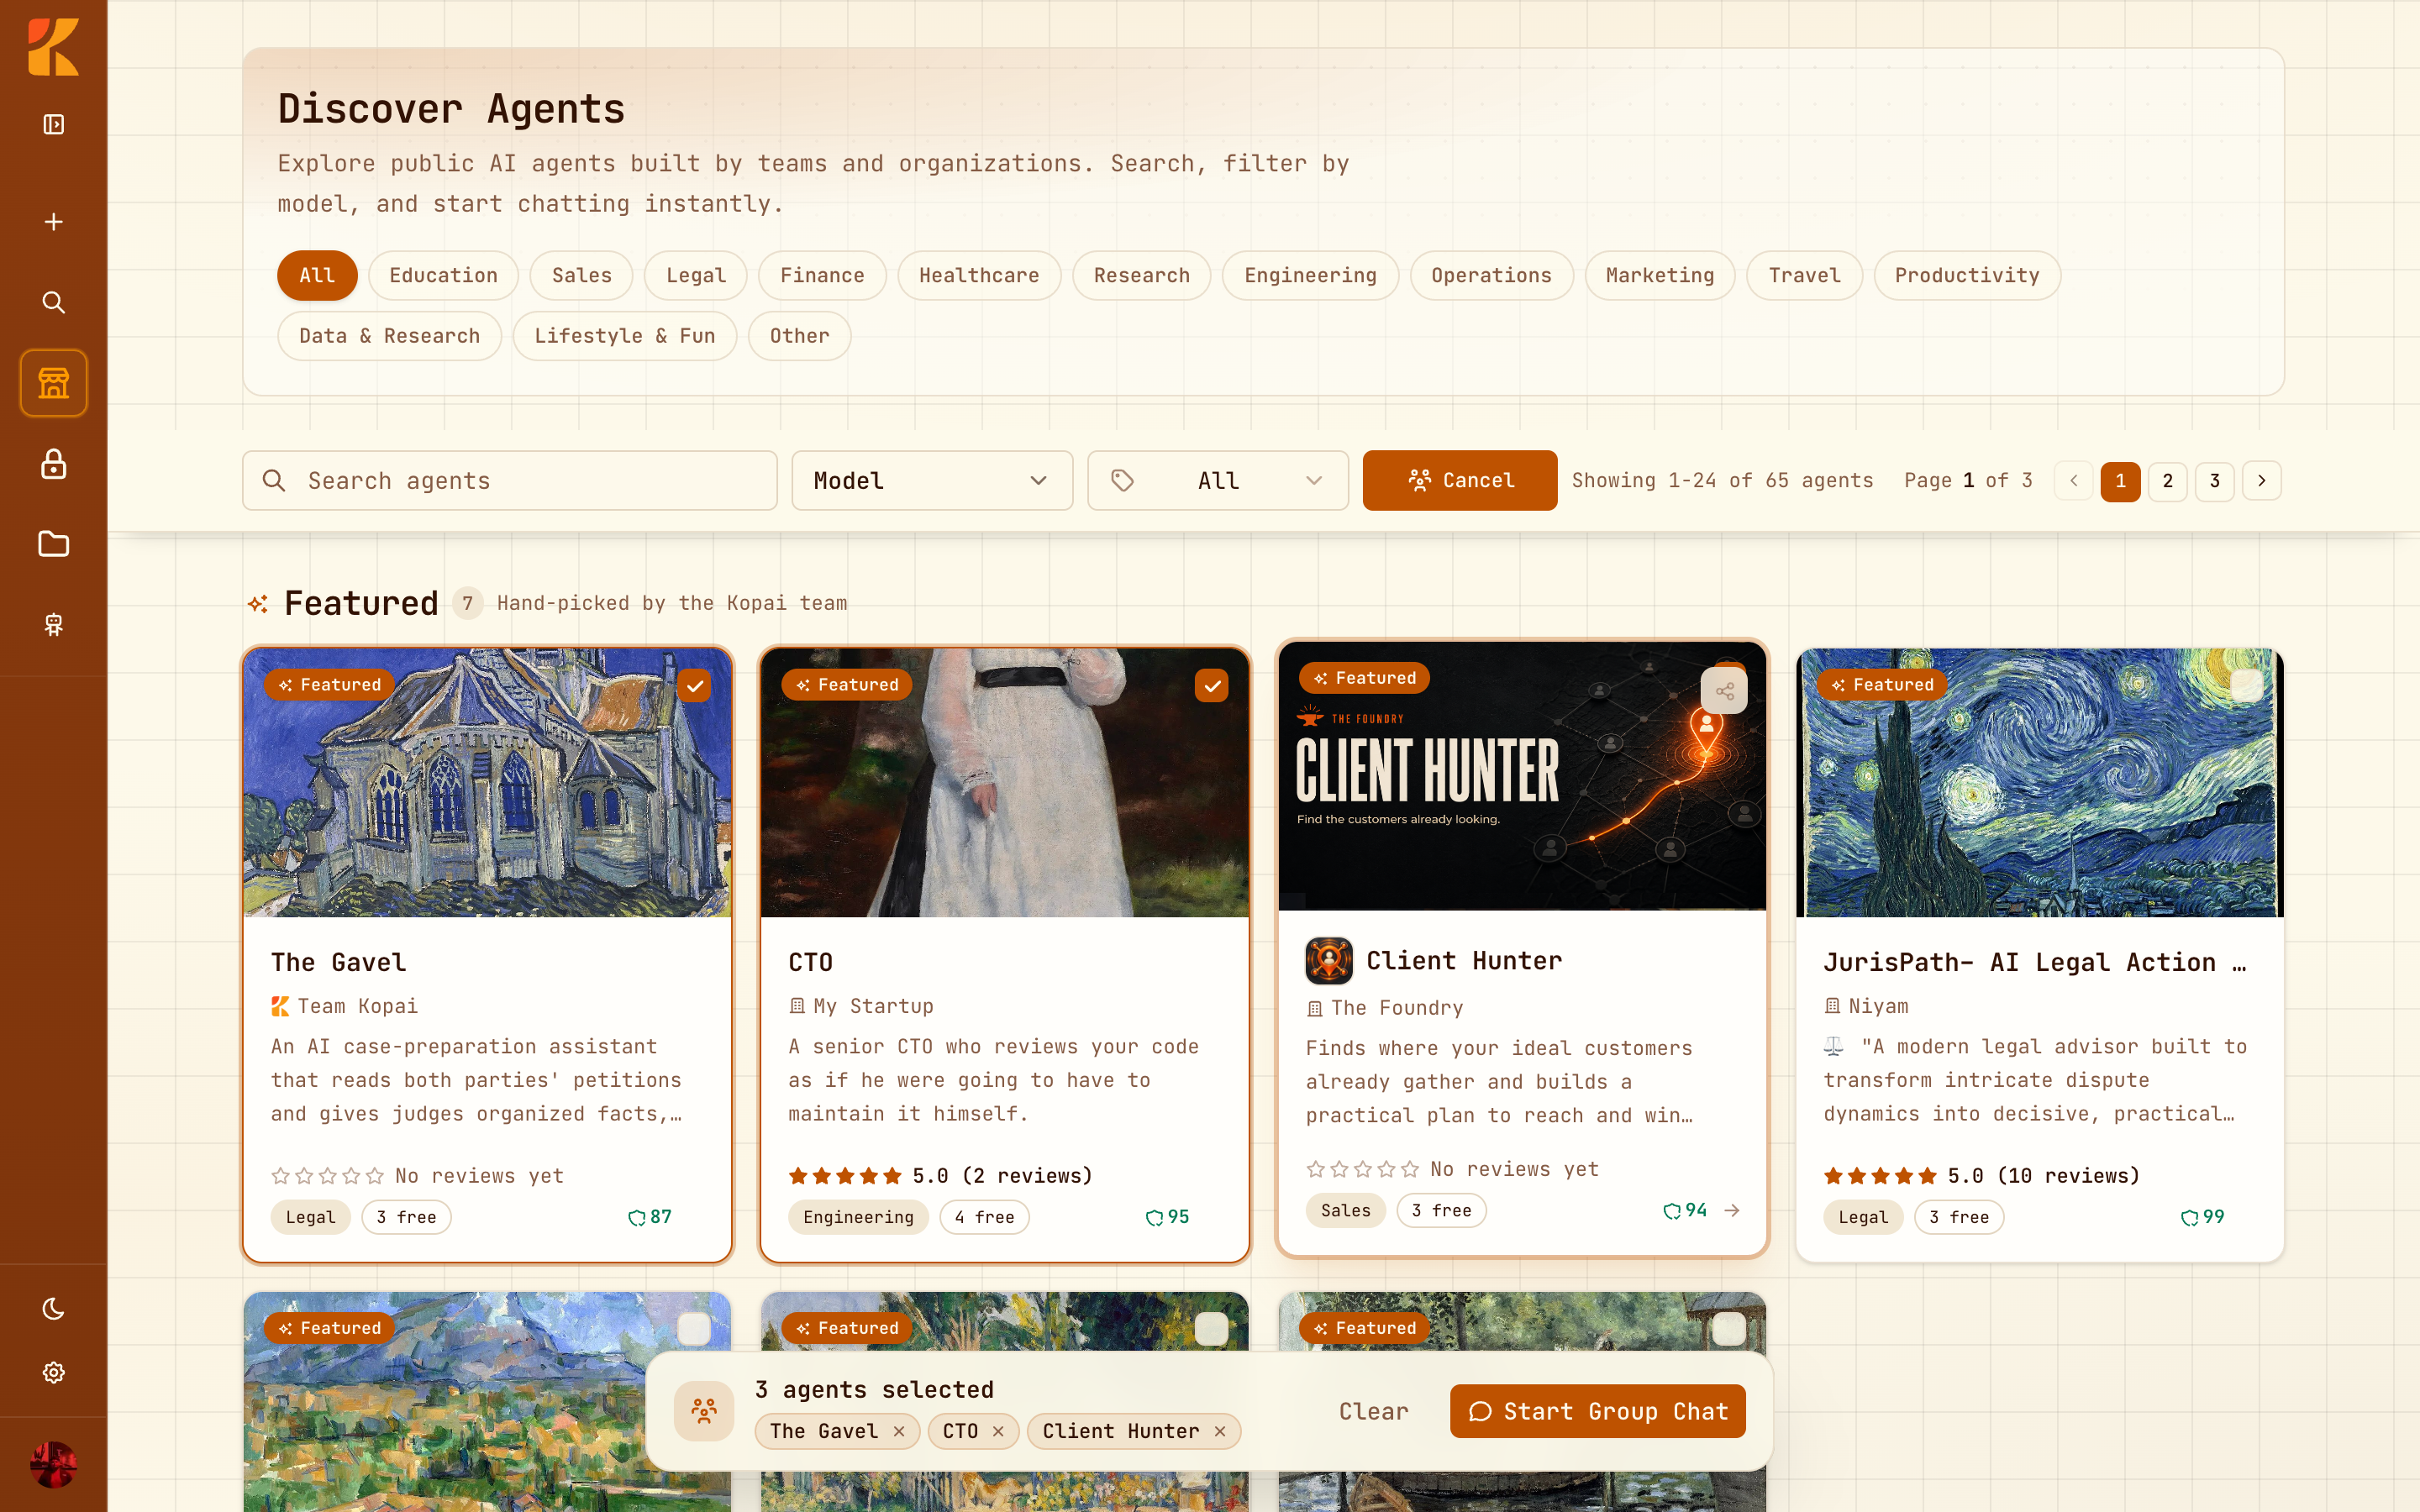2420x1512 pixels.
Task: Click trust score 95 on CTO card
Action: [1167, 1217]
